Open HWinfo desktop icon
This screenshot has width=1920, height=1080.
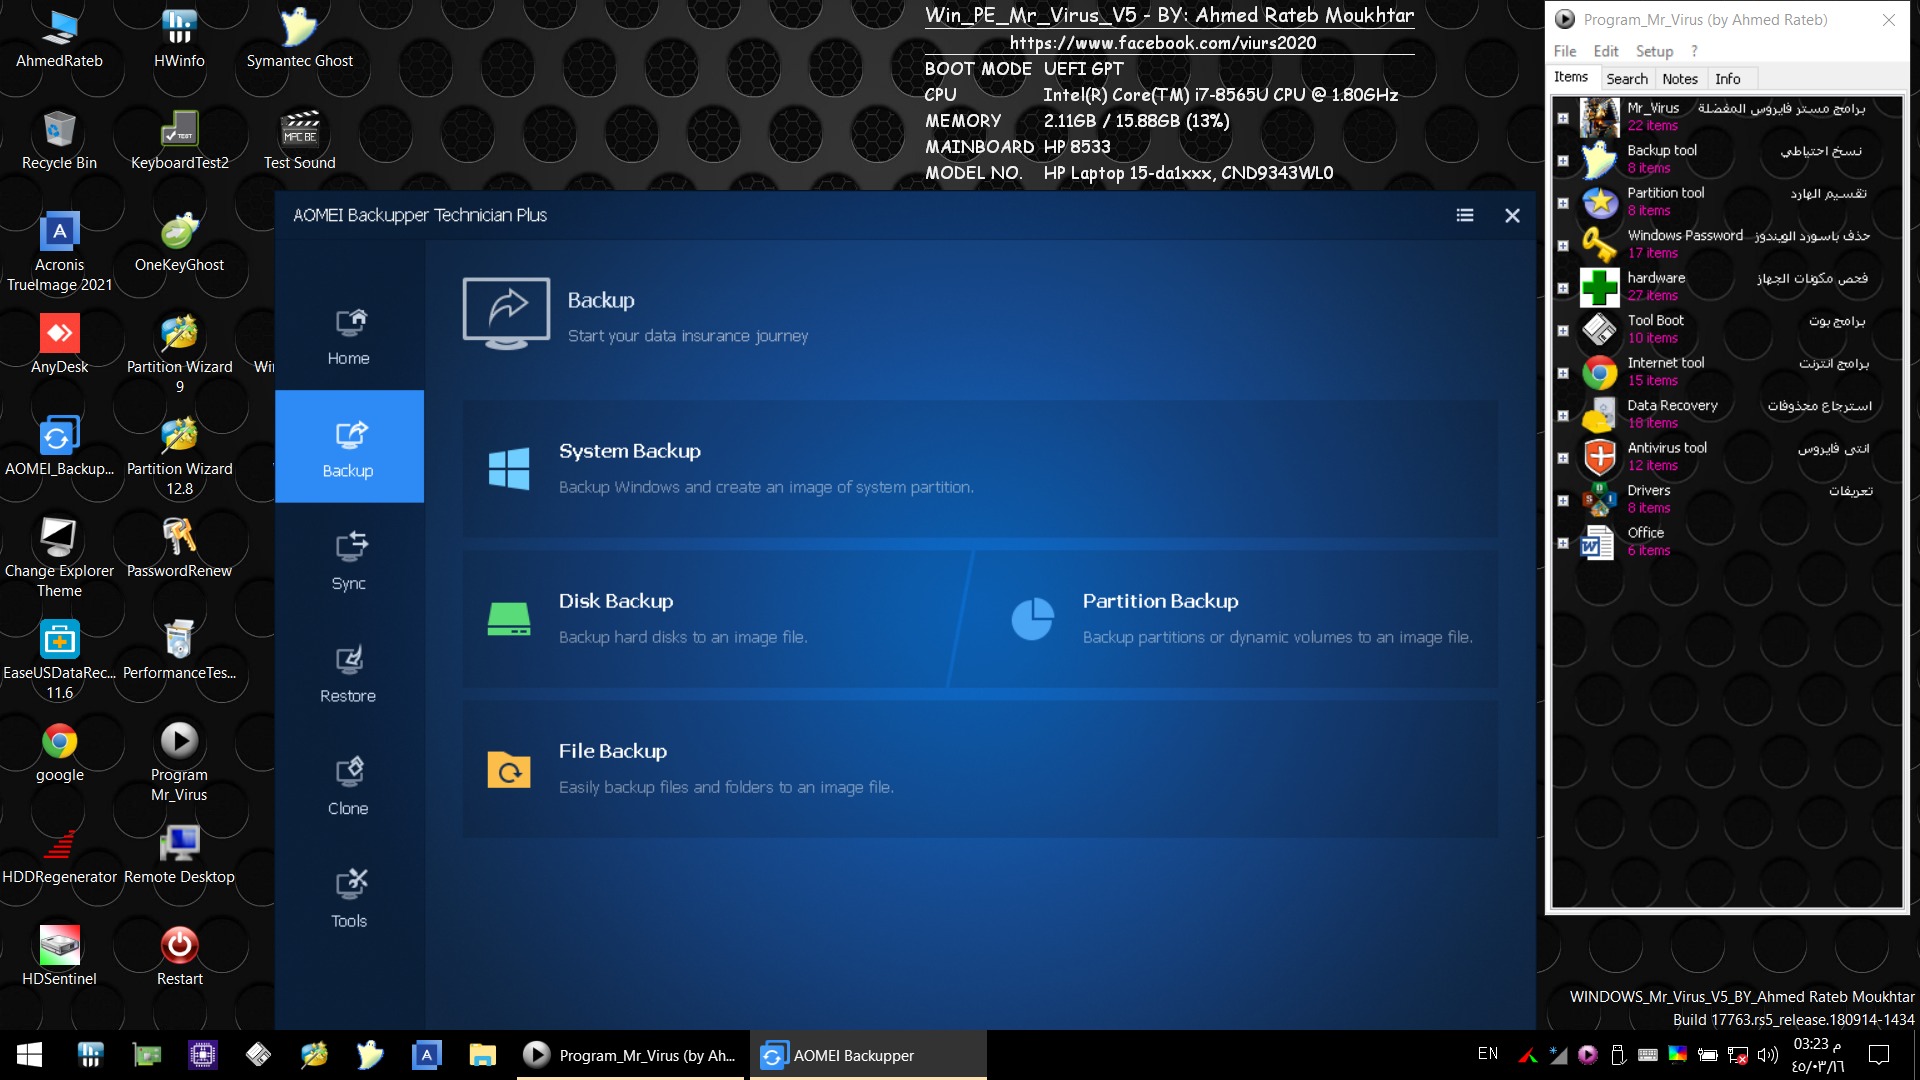click(x=179, y=40)
